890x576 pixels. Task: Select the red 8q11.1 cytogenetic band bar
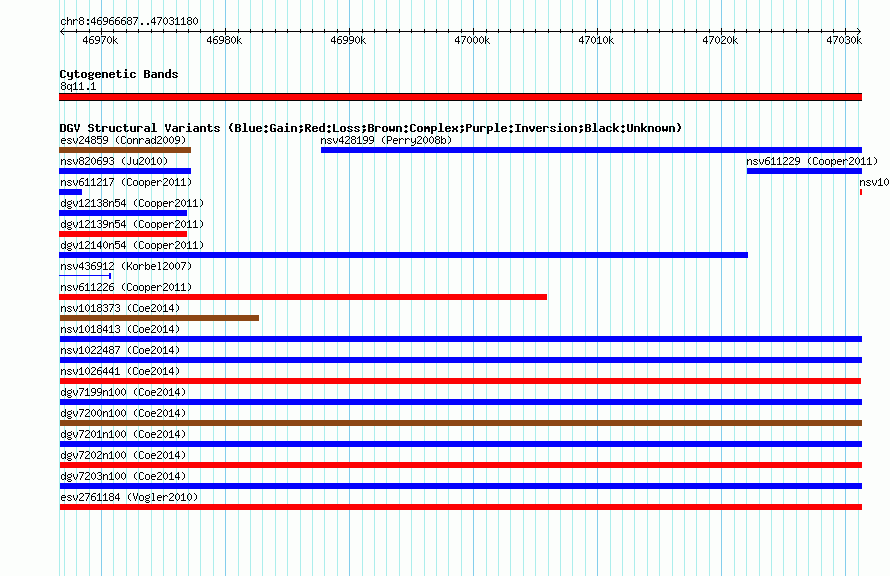pyautogui.click(x=460, y=97)
